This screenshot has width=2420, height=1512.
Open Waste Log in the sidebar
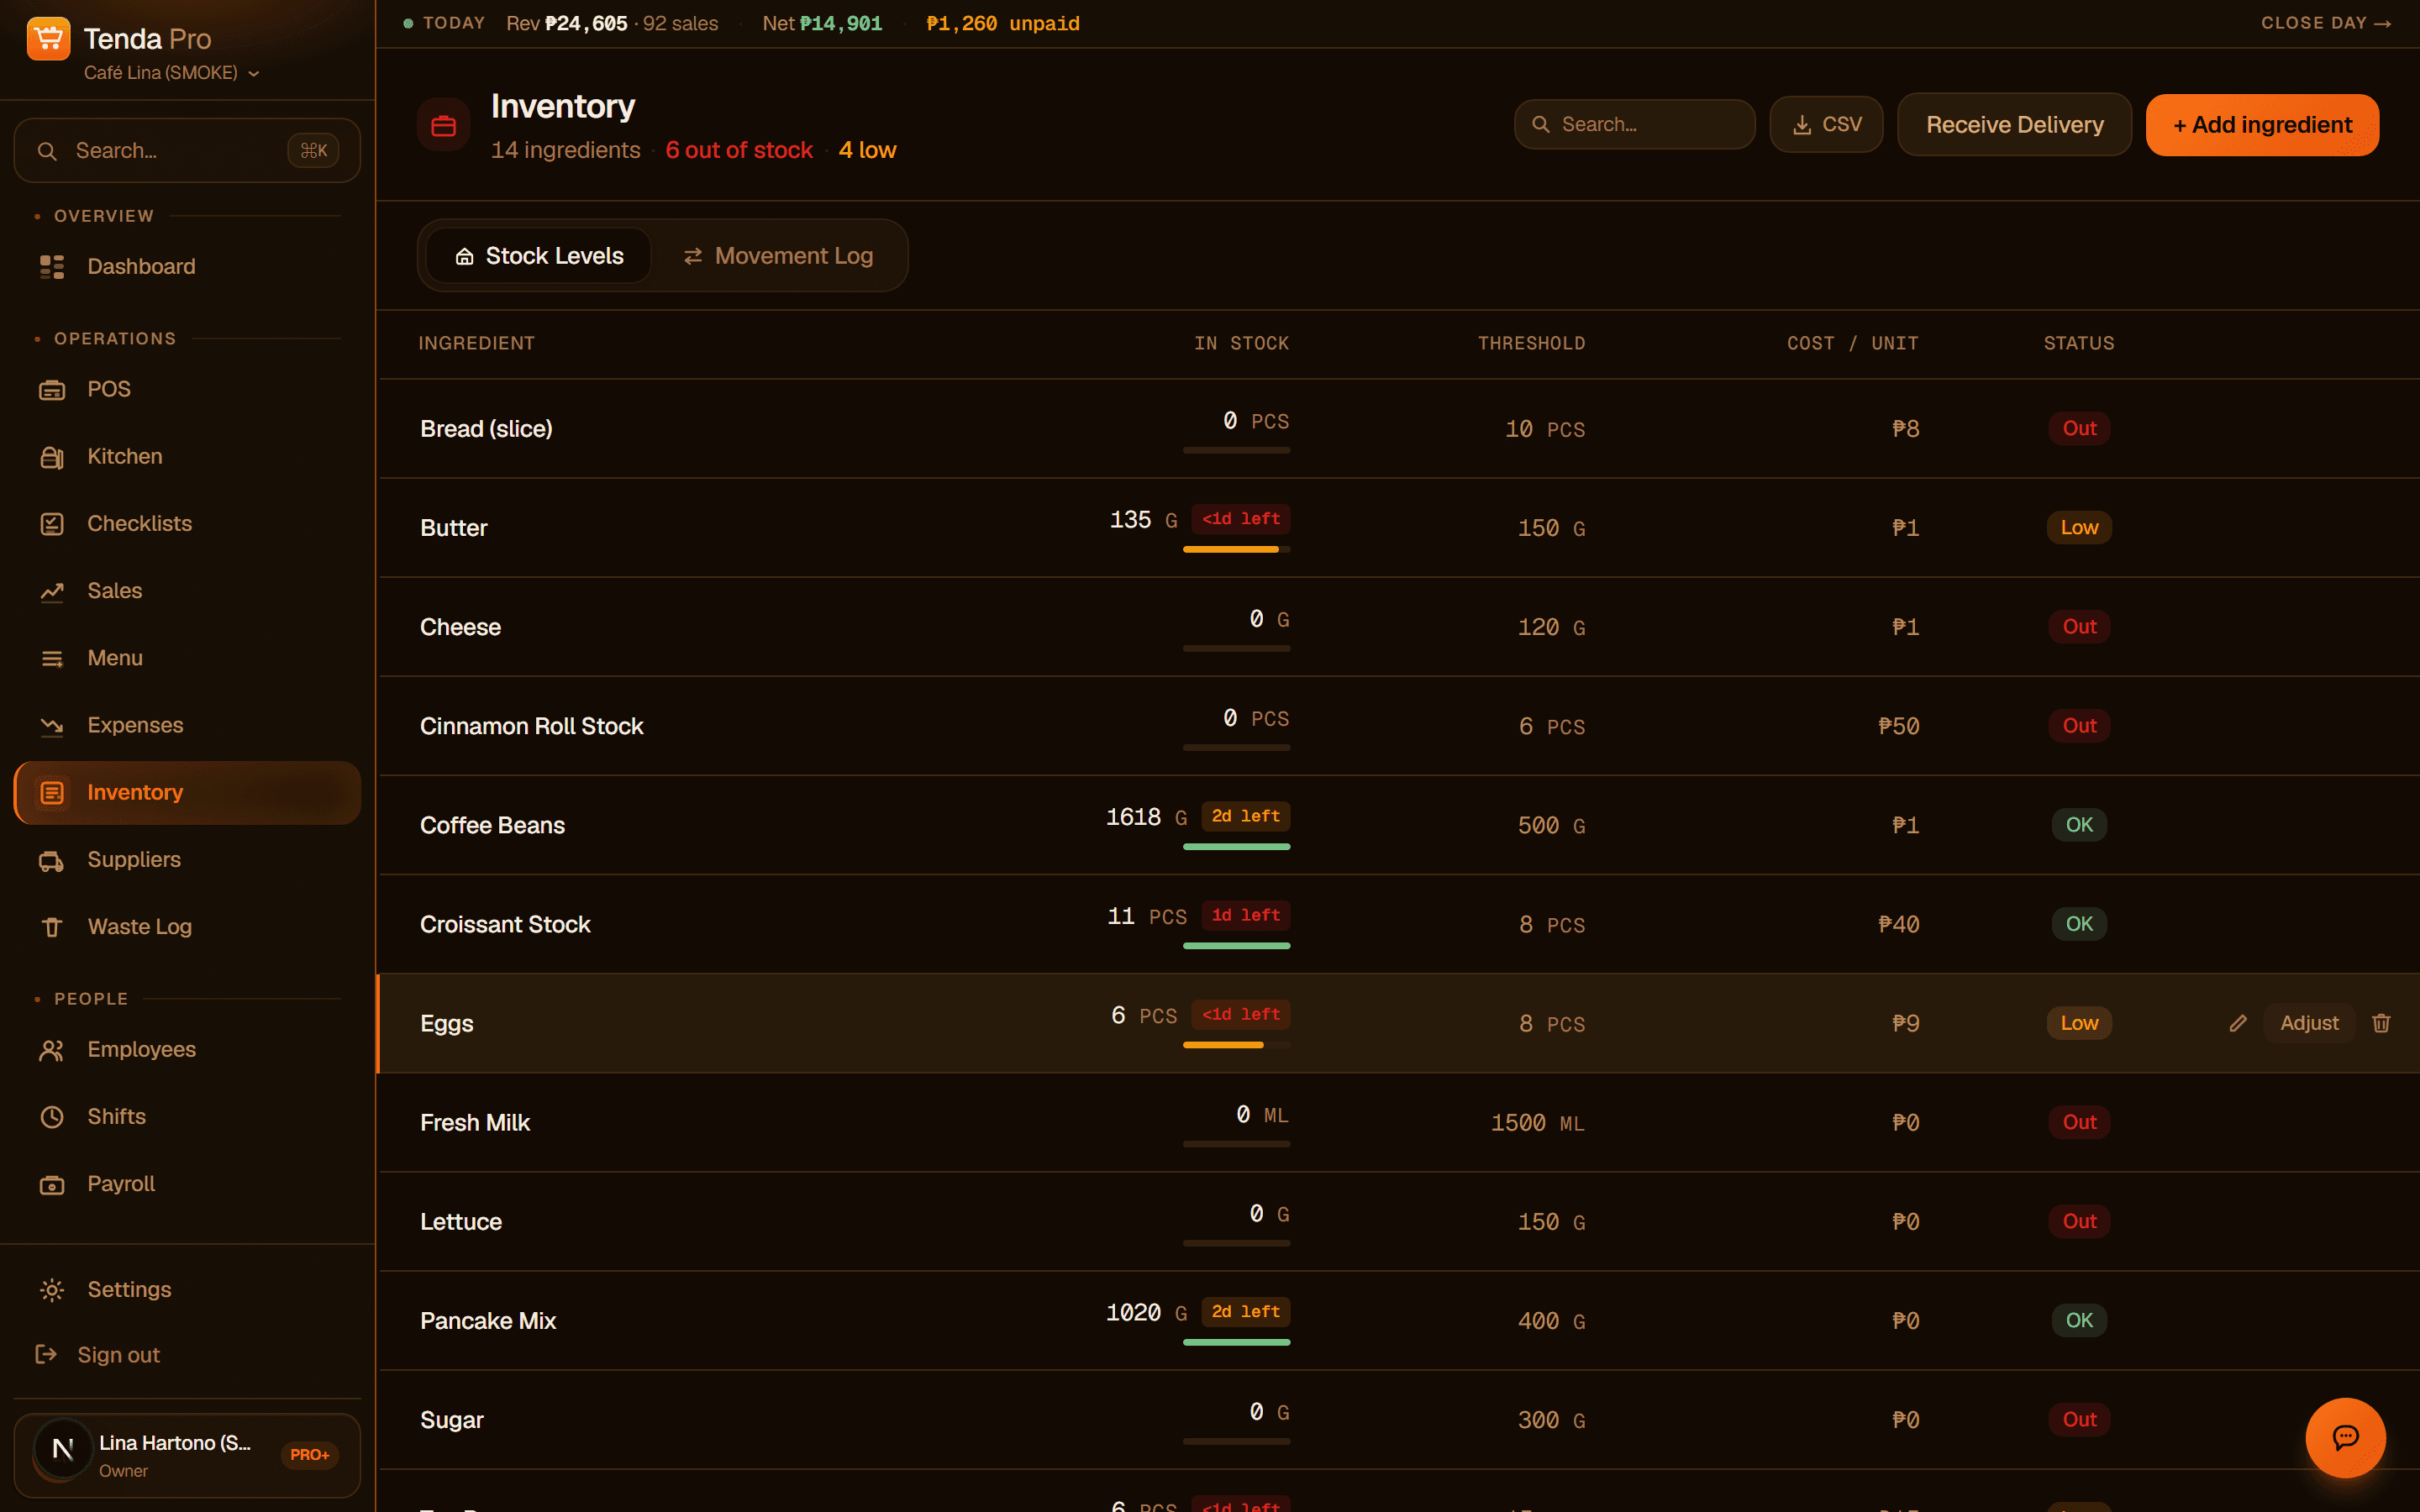click(187, 926)
